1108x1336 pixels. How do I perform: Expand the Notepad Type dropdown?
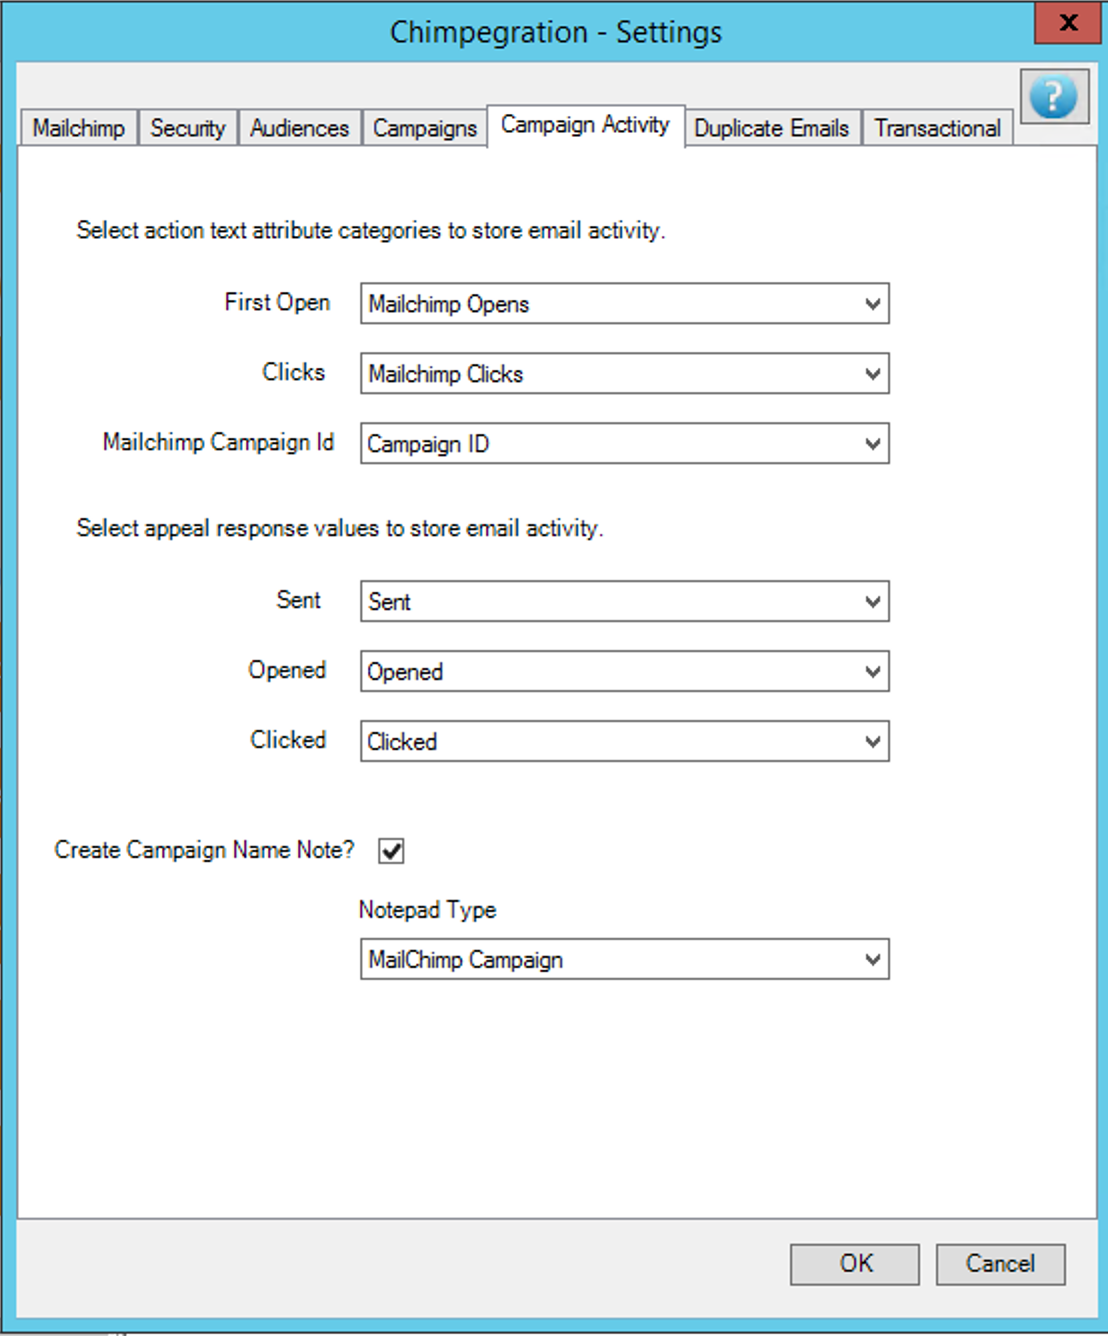tap(625, 960)
